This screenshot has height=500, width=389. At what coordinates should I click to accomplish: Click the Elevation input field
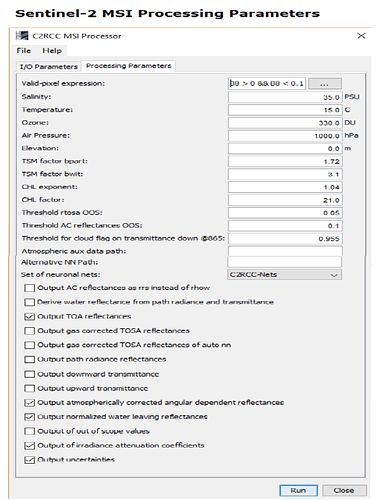click(285, 148)
